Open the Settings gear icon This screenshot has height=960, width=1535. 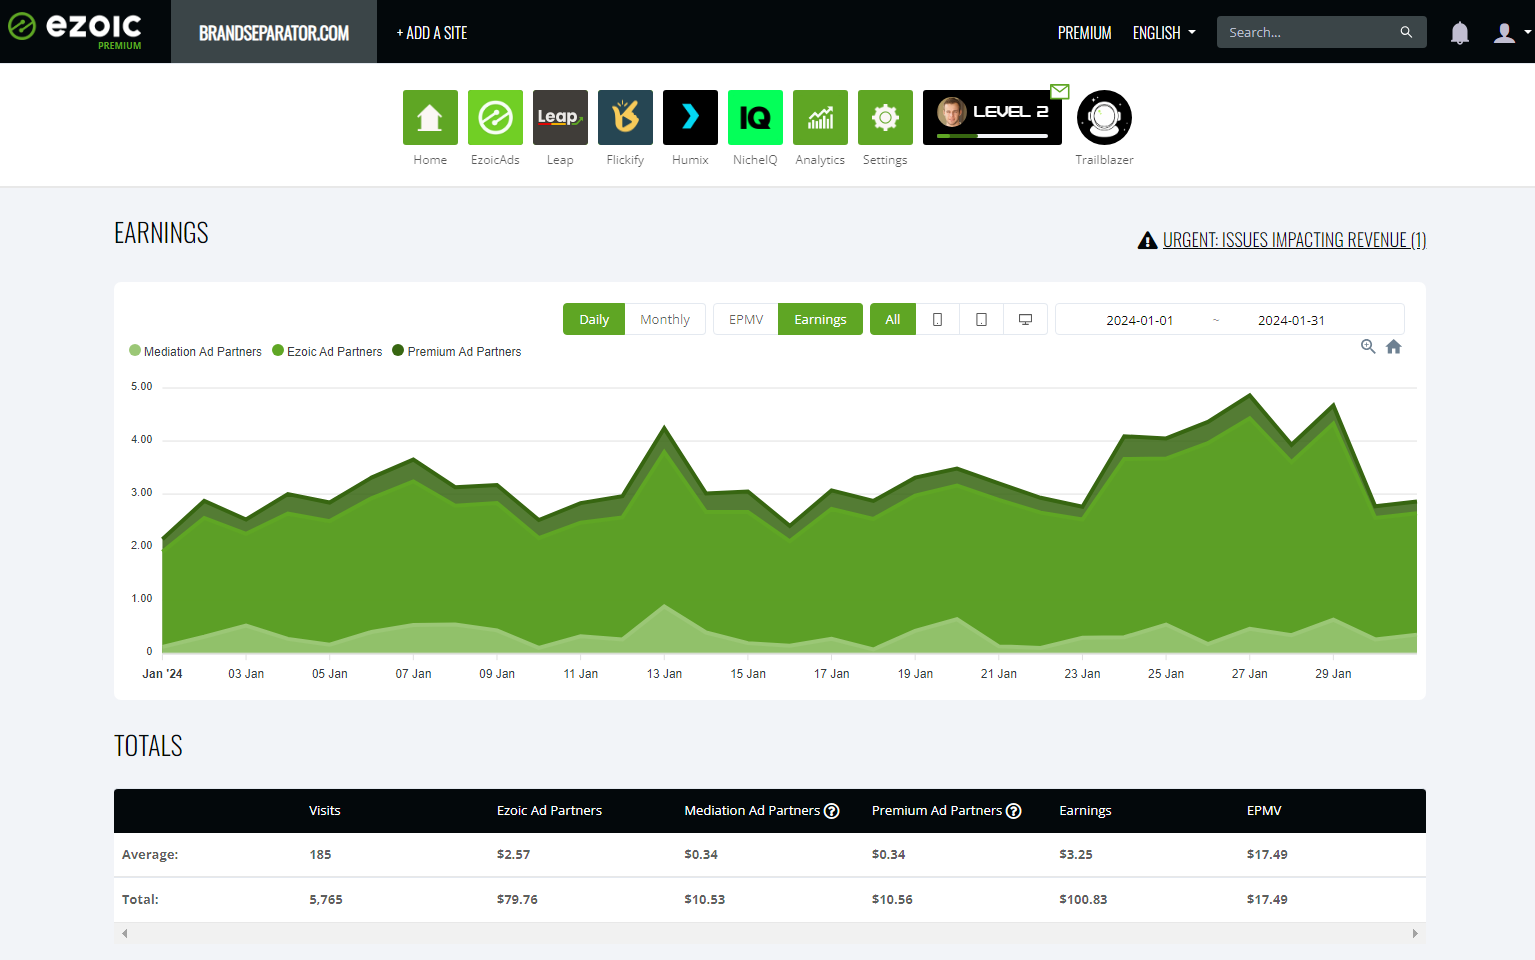pos(885,117)
